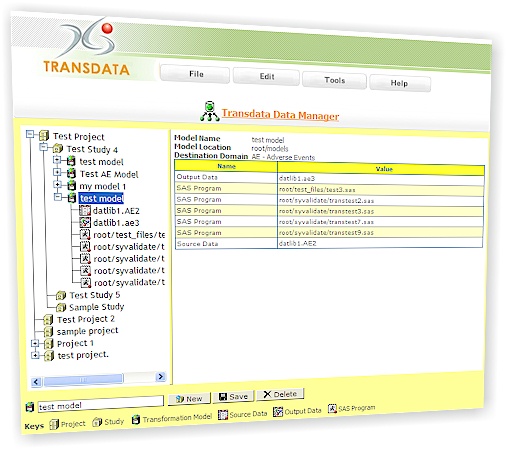This screenshot has width=506, height=450.
Task: Click the root/syvalidate/transtest7.sas value cell
Action: click(380, 222)
